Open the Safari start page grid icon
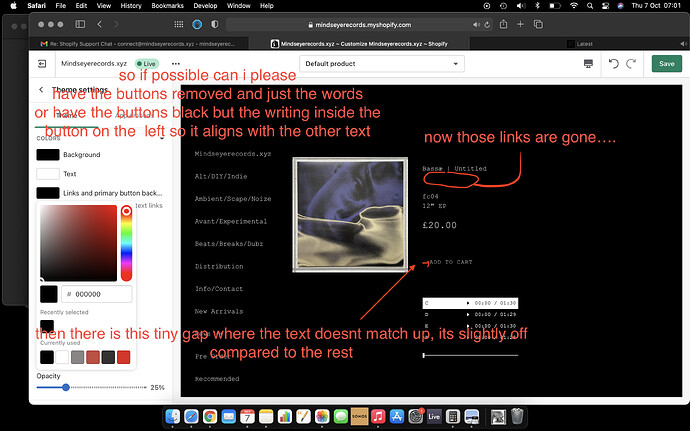 pos(179,24)
